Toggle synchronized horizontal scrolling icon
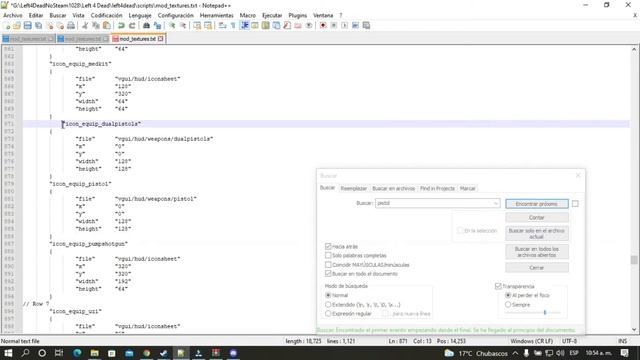This screenshot has width=640, height=360. (208, 25)
